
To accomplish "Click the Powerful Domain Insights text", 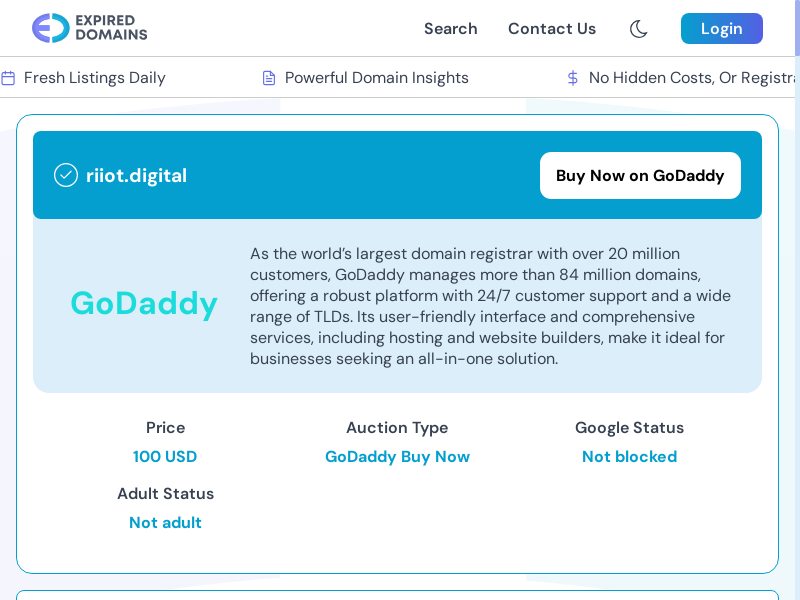I will tap(377, 78).
